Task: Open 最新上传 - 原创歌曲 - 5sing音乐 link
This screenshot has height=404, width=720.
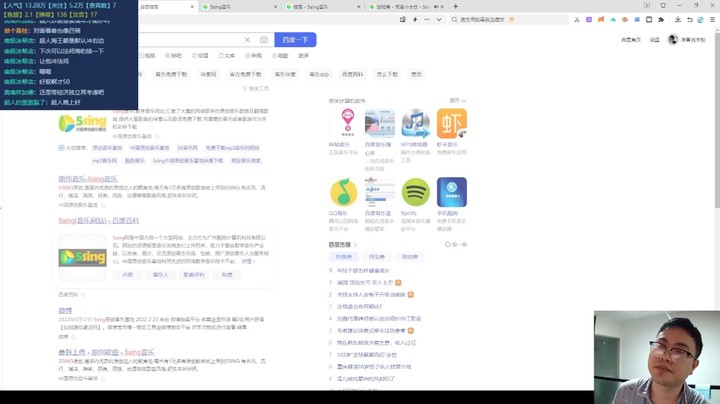Action: click(106, 352)
